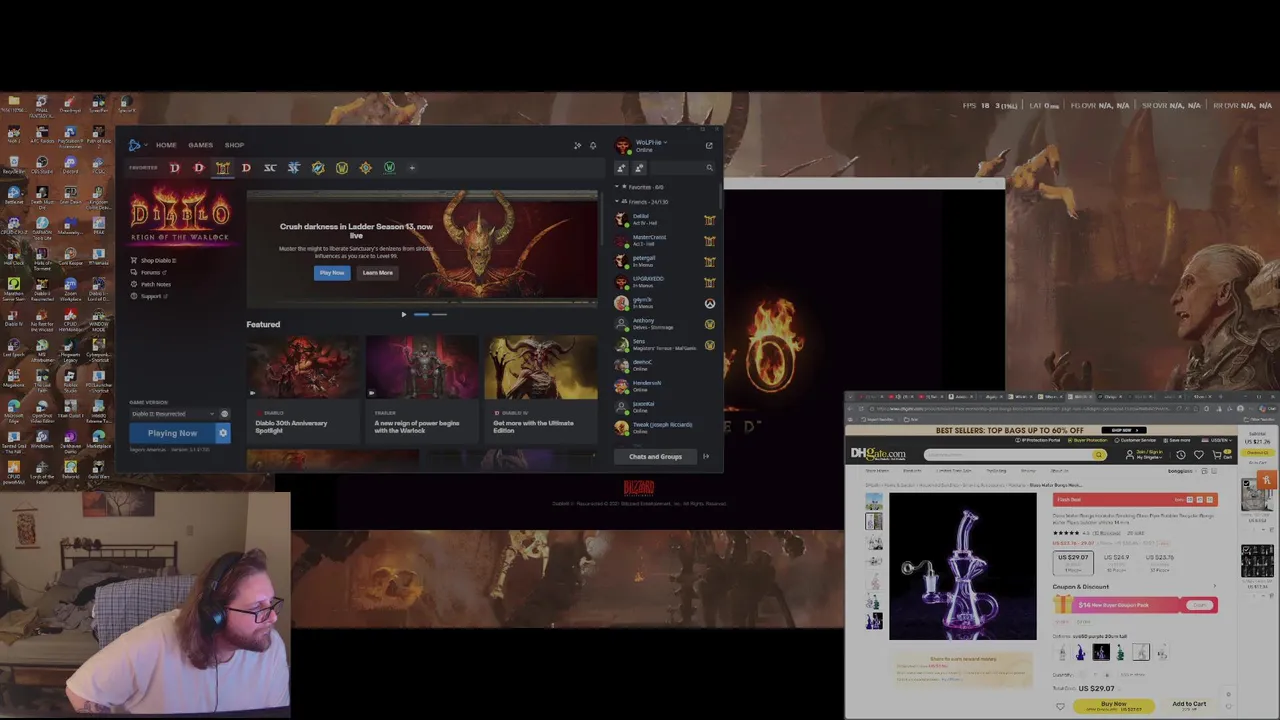
Task: Open friend petergall in the friends list
Action: coord(665,261)
